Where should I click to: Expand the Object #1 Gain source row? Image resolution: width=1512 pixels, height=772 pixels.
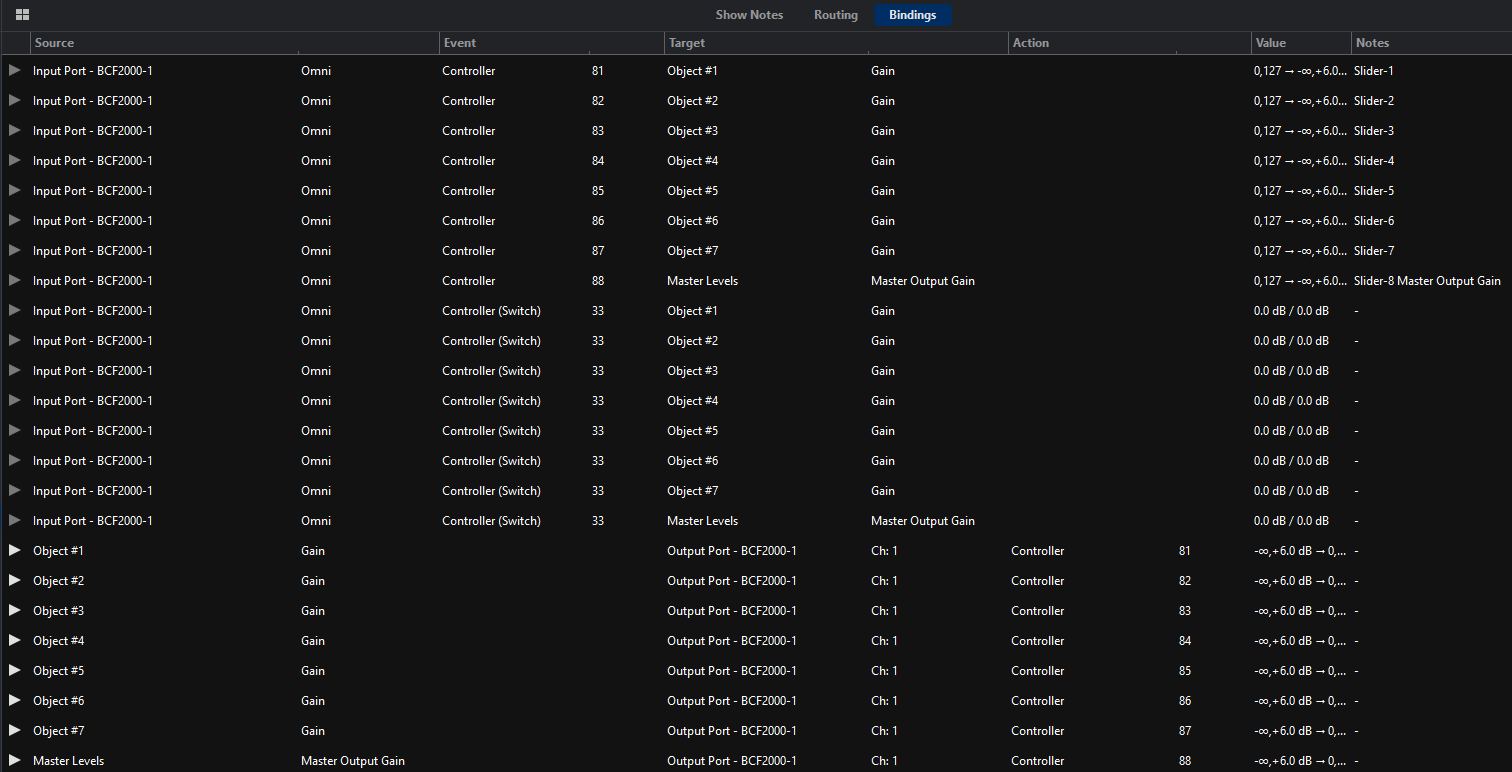pyautogui.click(x=14, y=551)
